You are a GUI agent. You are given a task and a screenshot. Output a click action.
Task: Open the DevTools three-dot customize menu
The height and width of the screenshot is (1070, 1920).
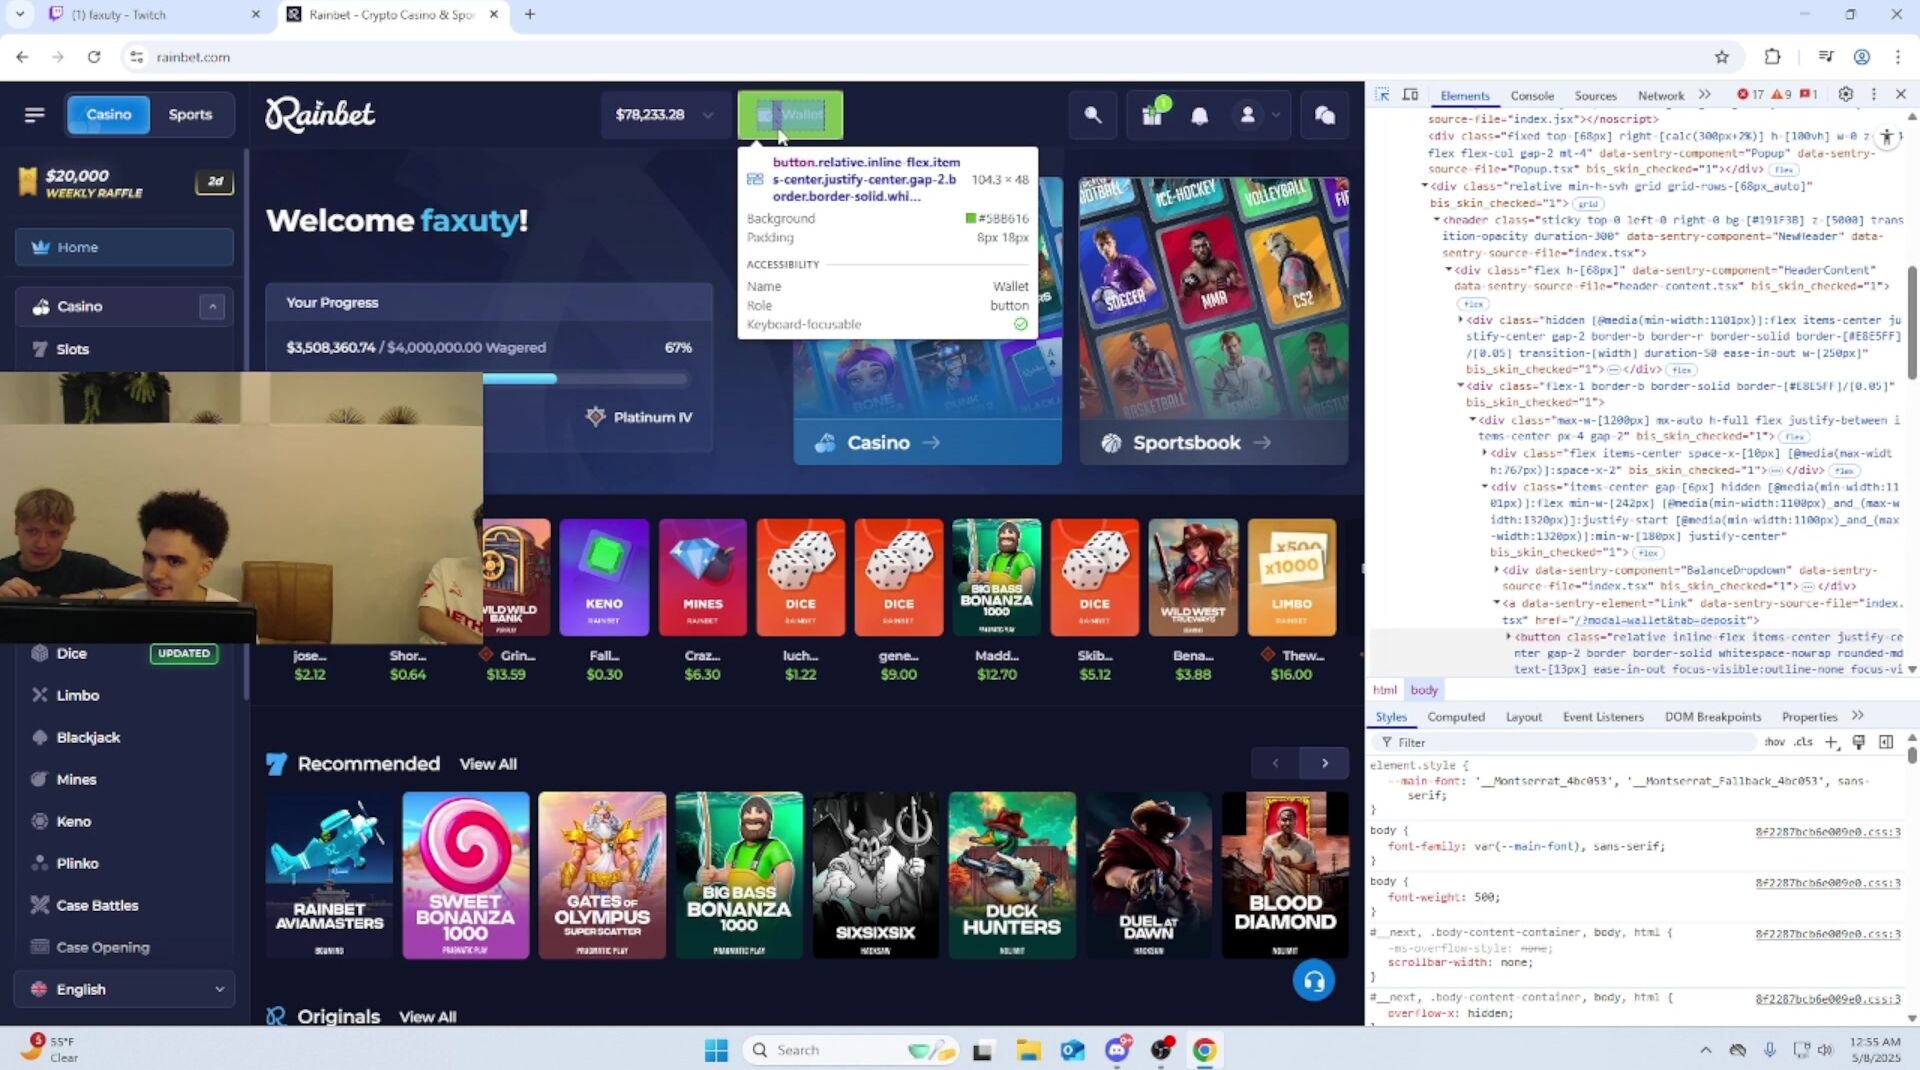point(1874,95)
